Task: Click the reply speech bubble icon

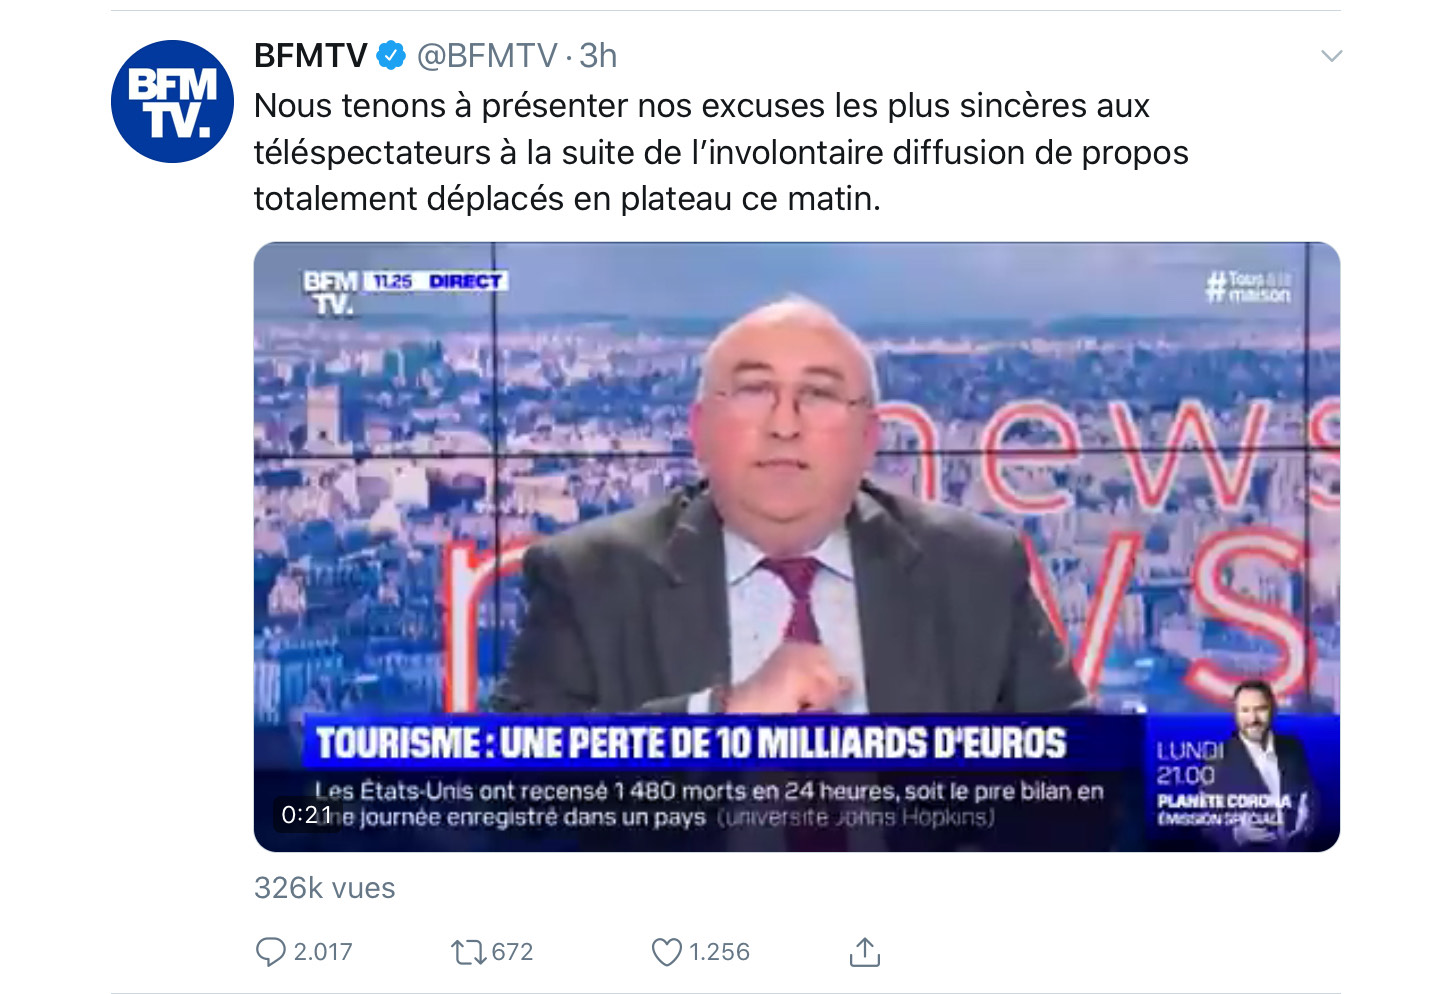Action: [x=270, y=951]
